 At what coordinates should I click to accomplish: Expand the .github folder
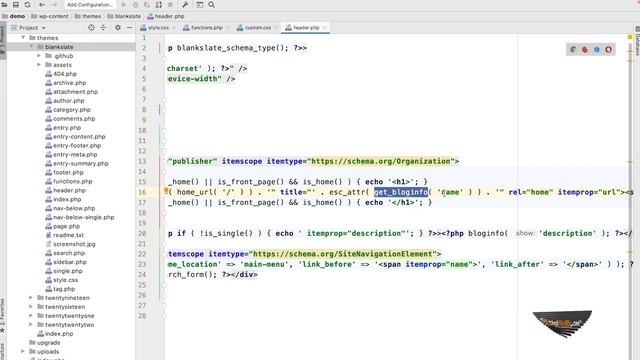39,56
